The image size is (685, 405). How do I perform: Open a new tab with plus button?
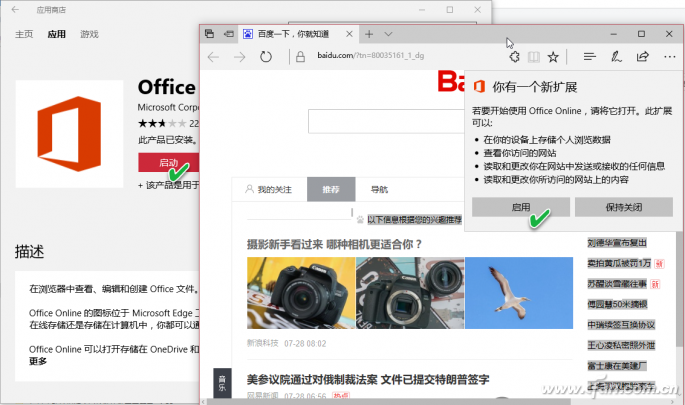pyautogui.click(x=369, y=34)
